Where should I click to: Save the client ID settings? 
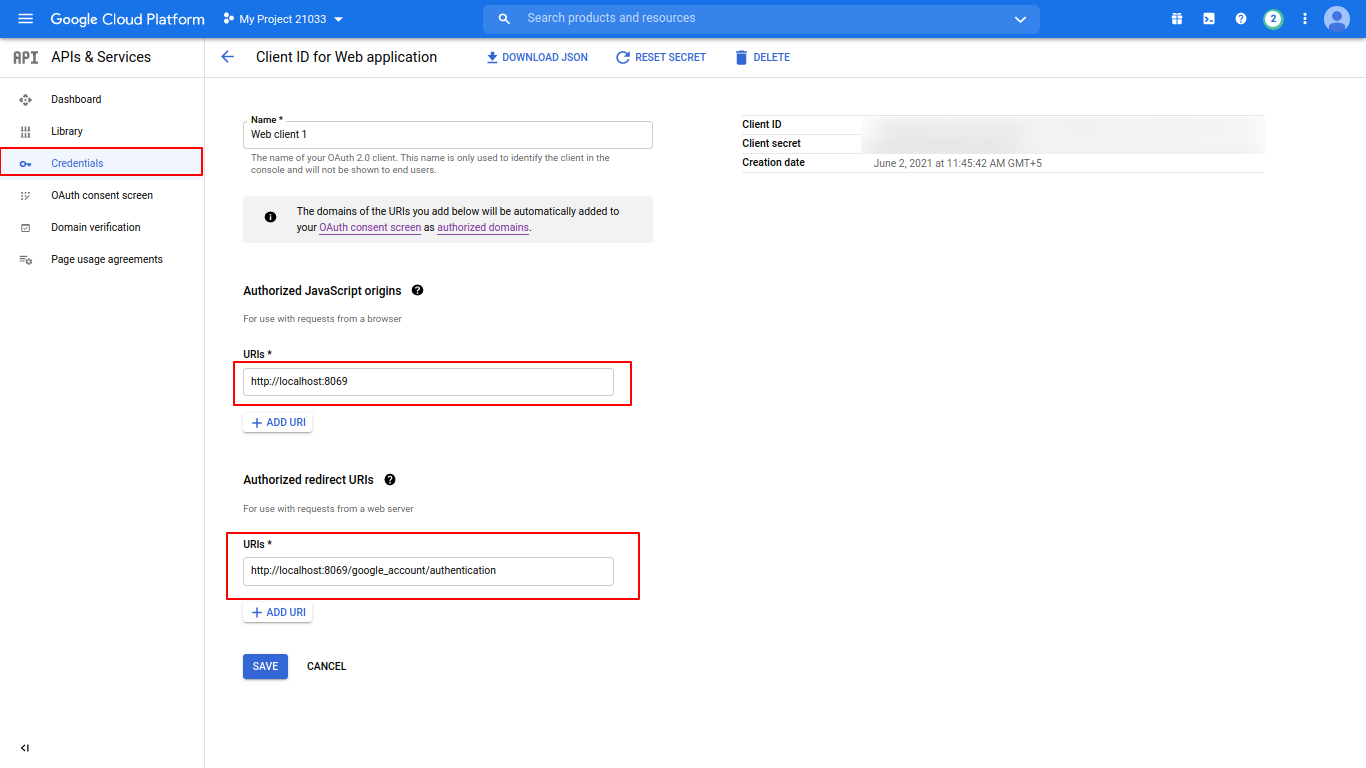pos(265,667)
